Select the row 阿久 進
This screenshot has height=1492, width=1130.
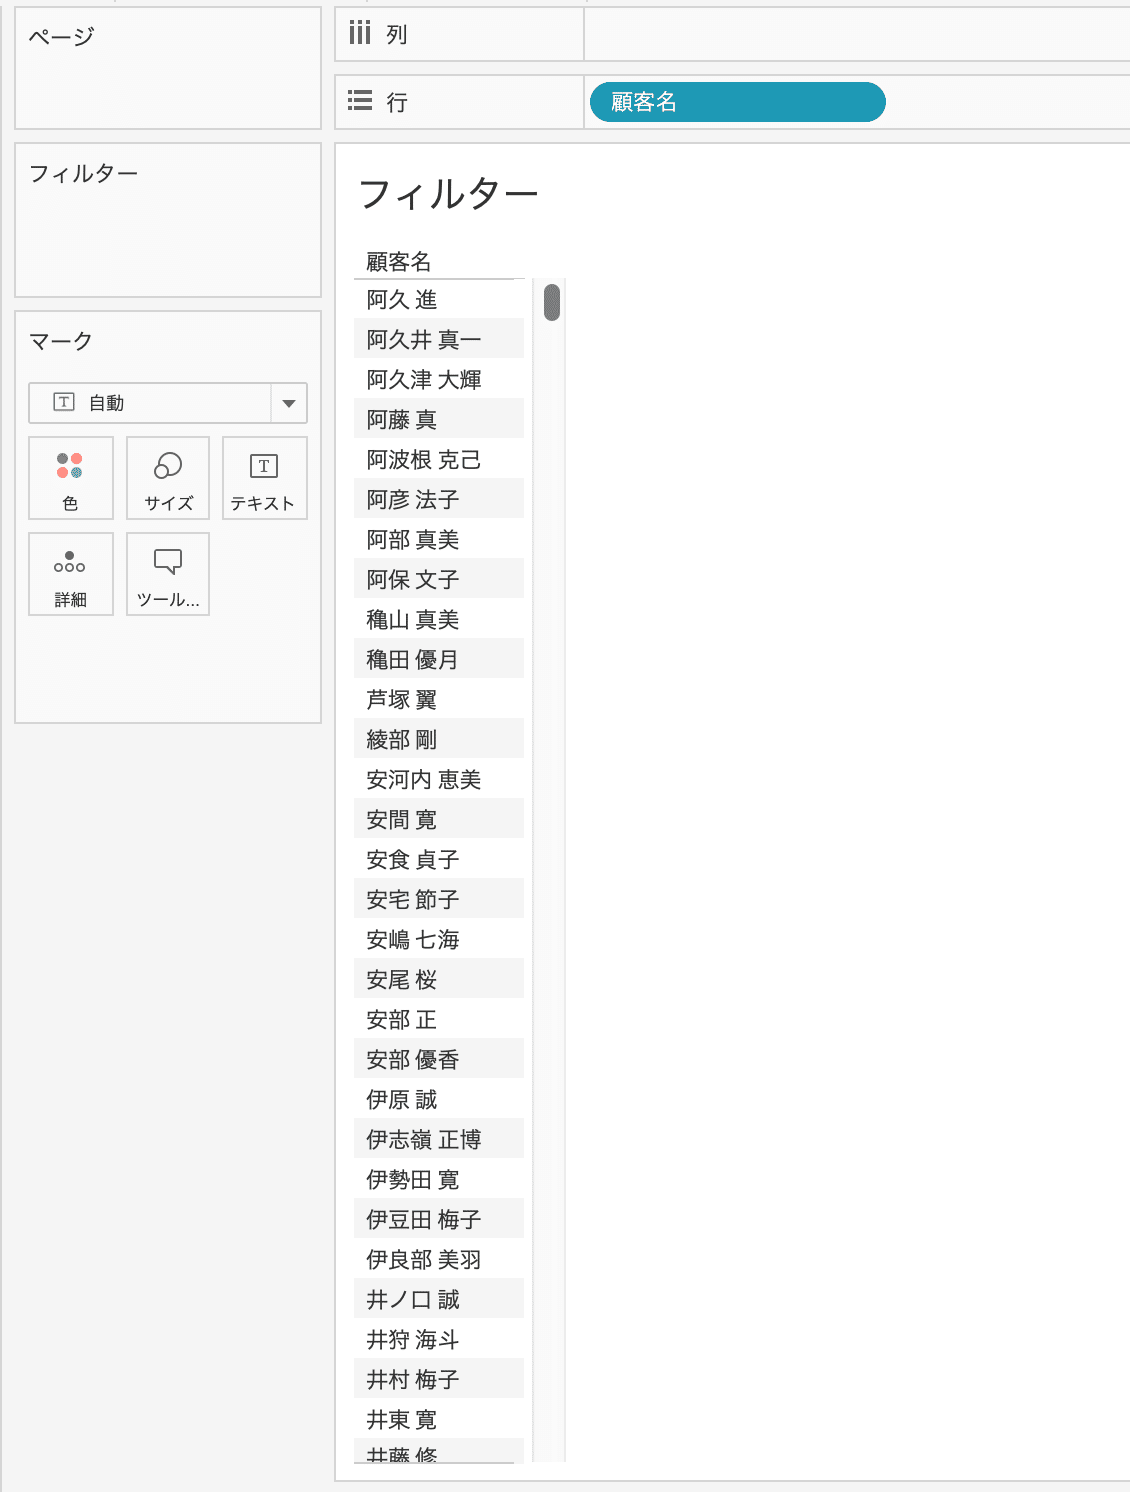[x=439, y=299]
